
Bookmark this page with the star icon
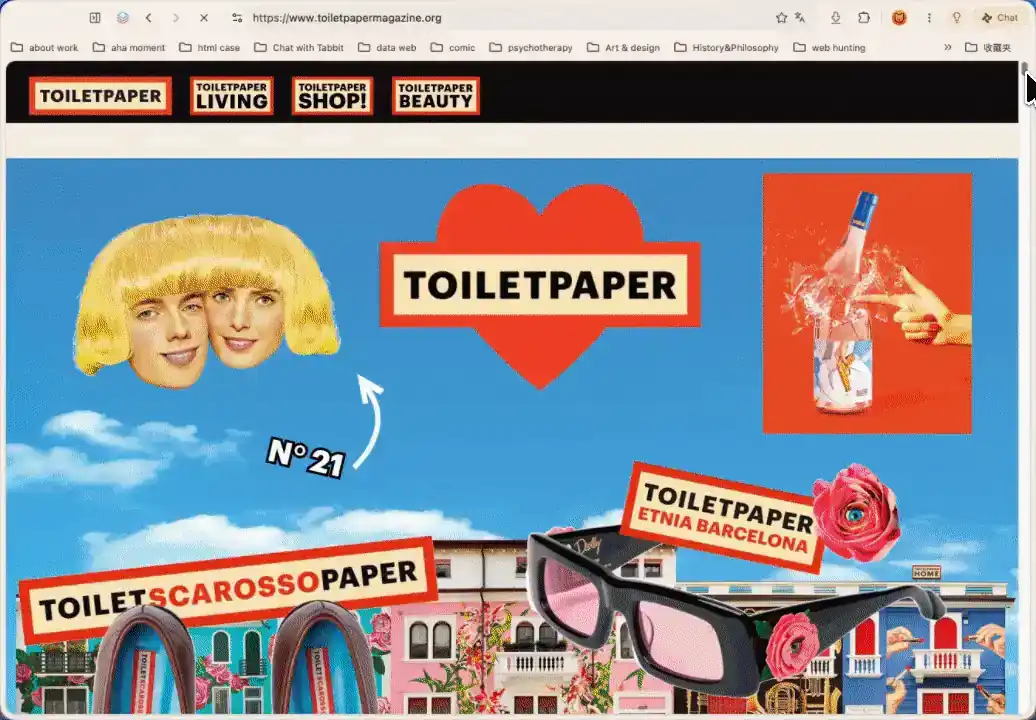click(x=782, y=18)
